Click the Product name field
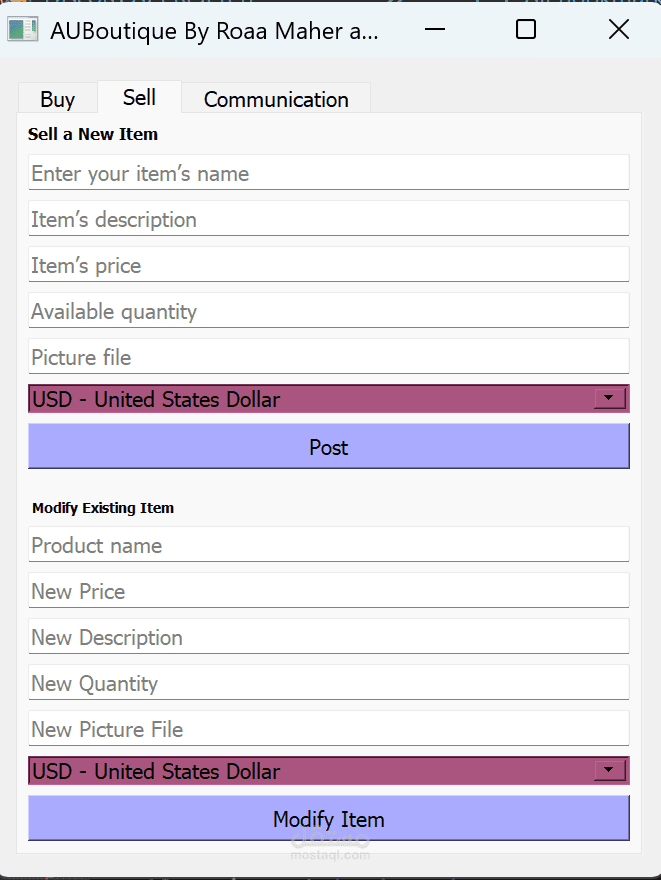Viewport: 661px width, 880px height. [x=328, y=545]
